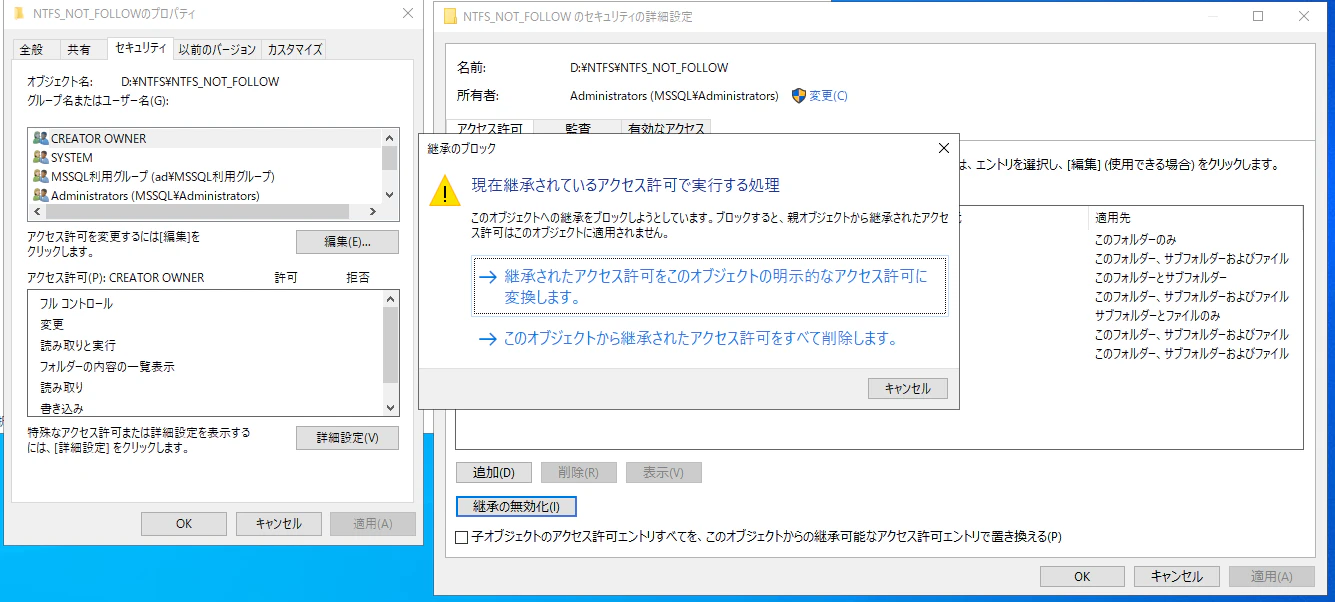
Task: Click the owner text Administrators (MSSQL¥Administrators)
Action: (x=674, y=96)
